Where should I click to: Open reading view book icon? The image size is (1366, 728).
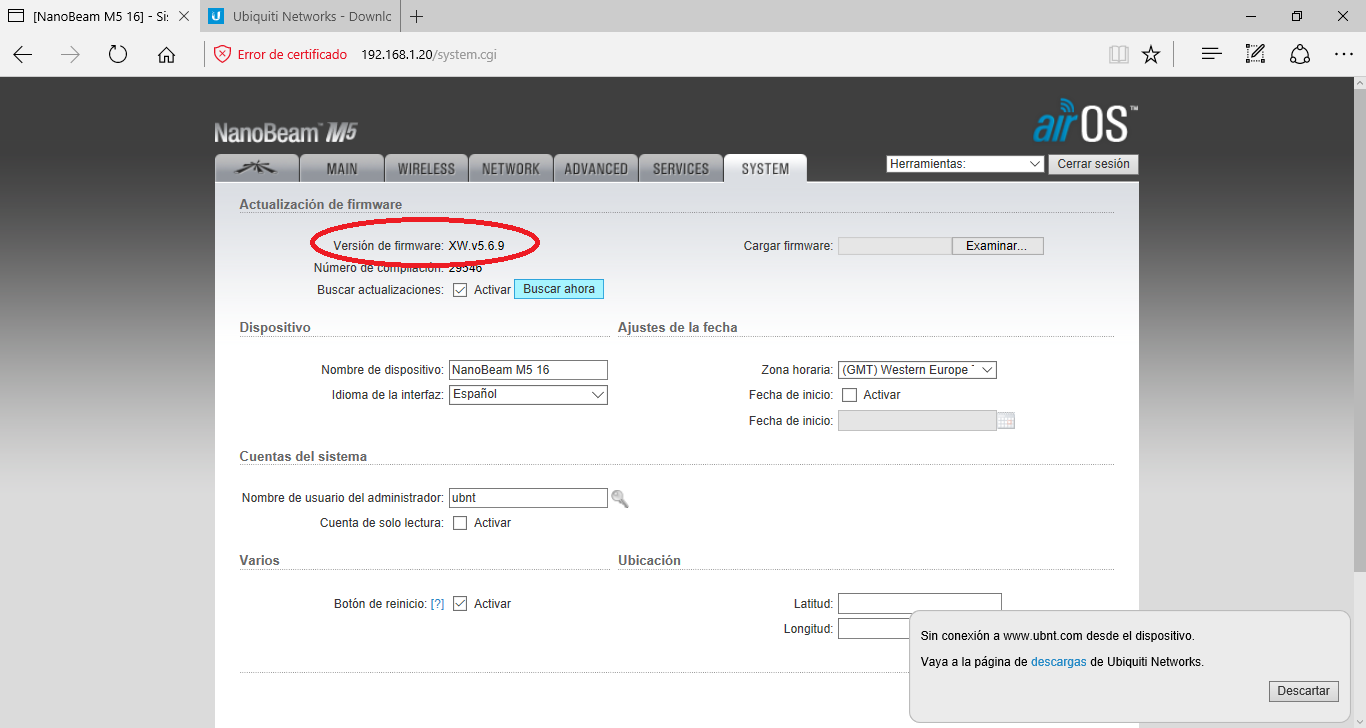coord(1118,54)
